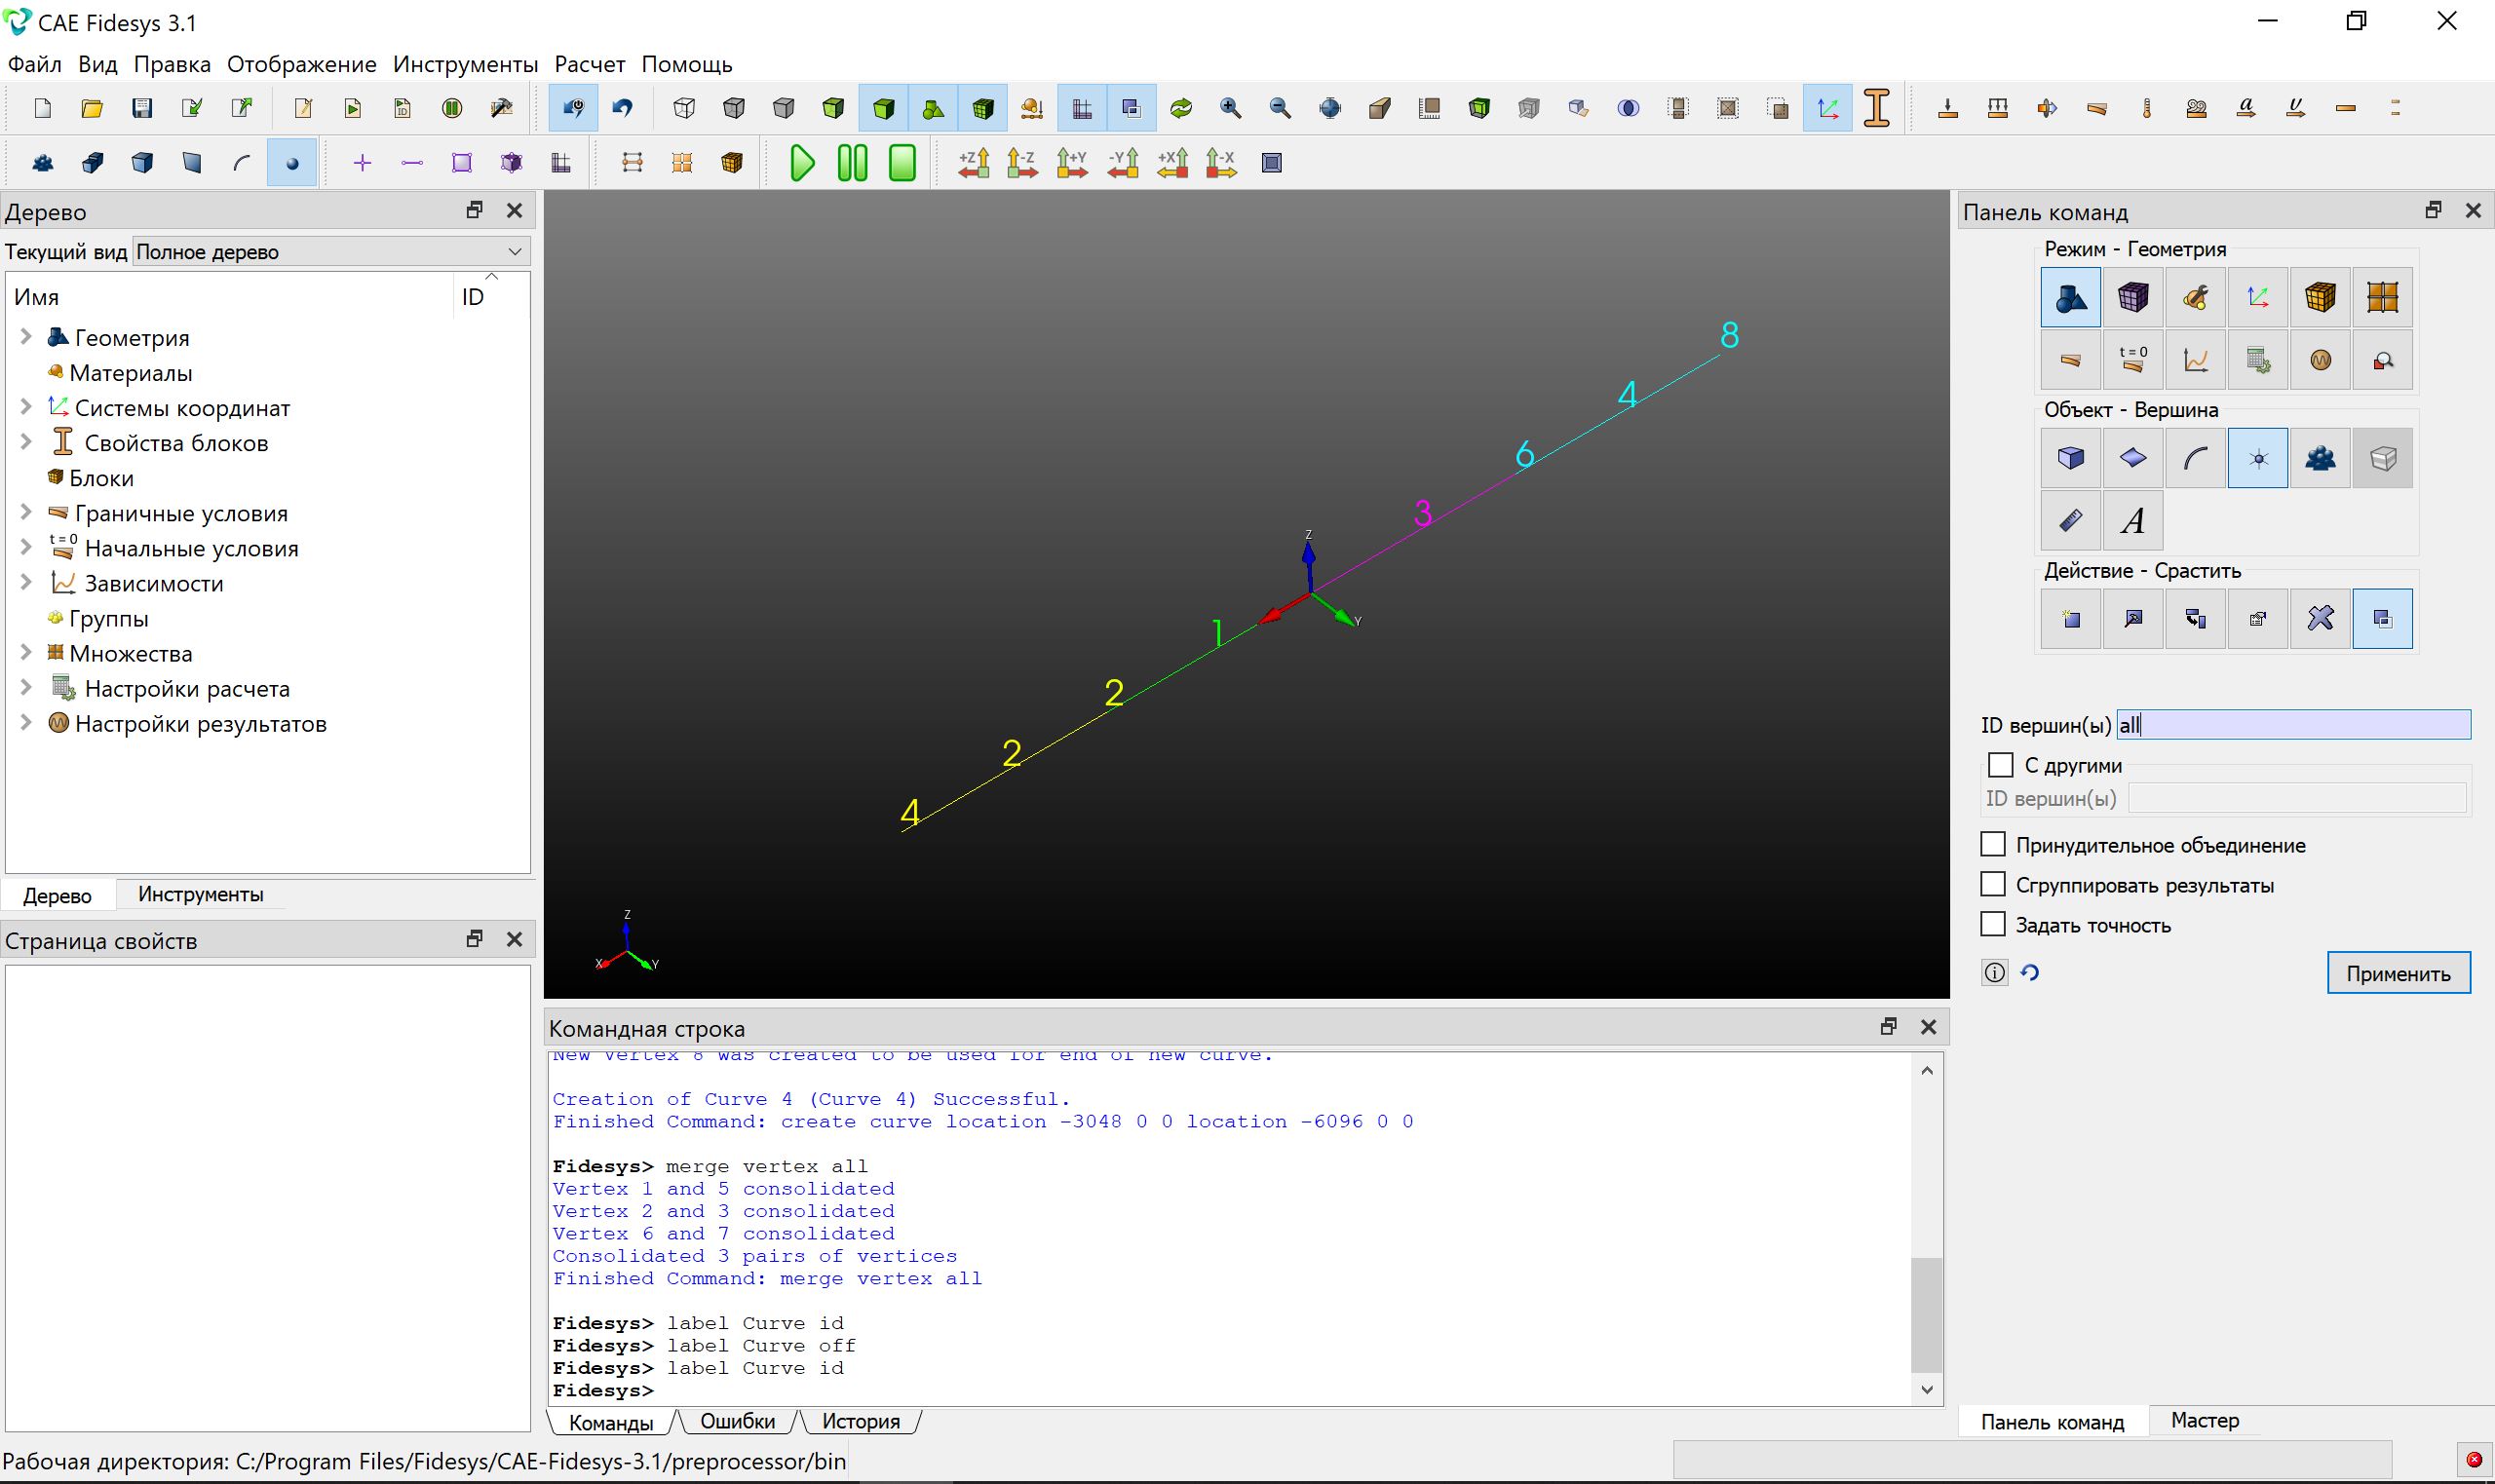The image size is (2495, 1484).
Task: Click the magnifier minus zoom out icon
Action: (x=1280, y=108)
